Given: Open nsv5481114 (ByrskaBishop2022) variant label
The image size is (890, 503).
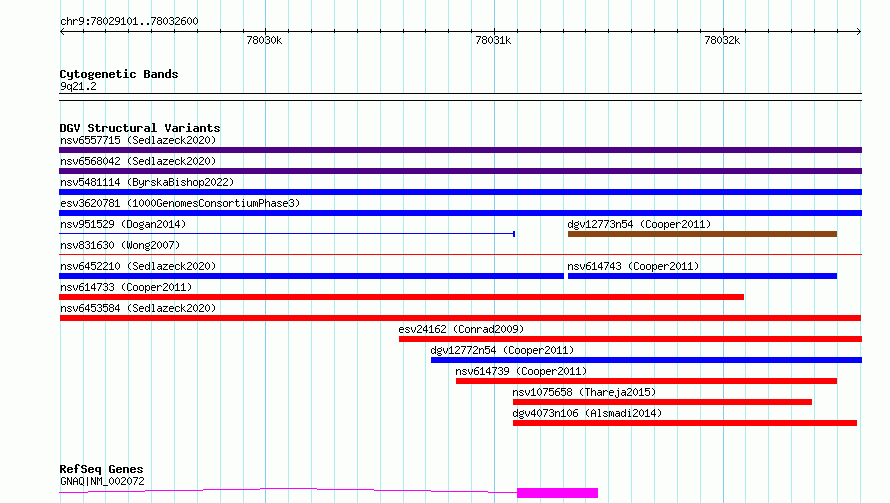Looking at the screenshot, I should point(147,182).
